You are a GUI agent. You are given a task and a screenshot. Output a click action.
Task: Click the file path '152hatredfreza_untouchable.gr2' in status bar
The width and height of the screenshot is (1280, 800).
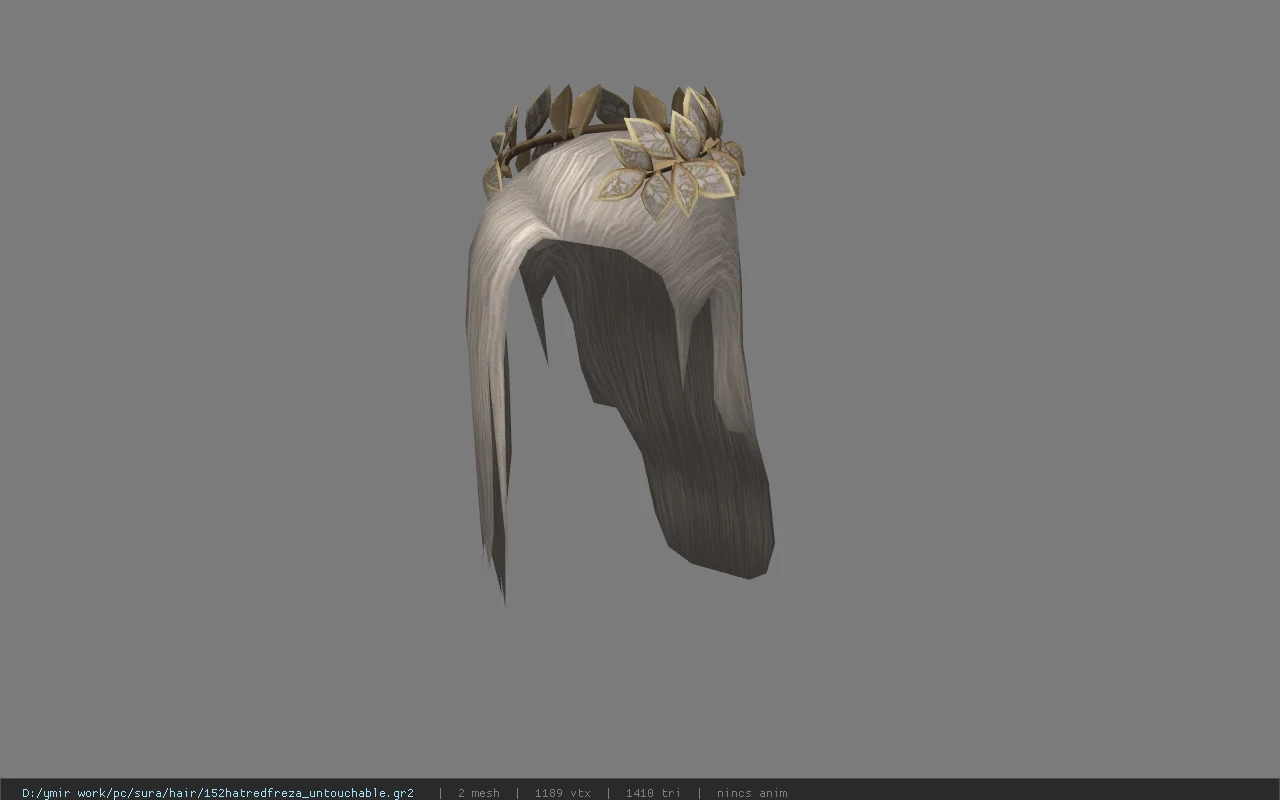tap(218, 793)
